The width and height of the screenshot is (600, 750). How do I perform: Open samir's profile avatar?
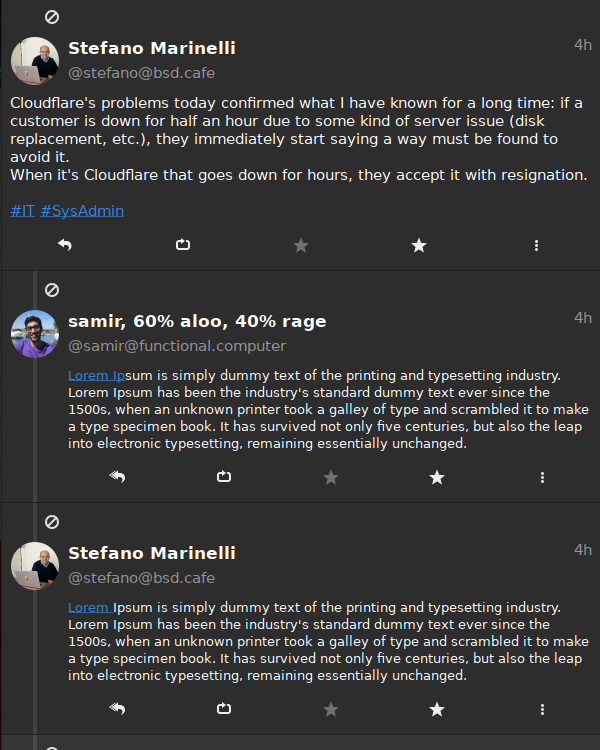point(35,333)
